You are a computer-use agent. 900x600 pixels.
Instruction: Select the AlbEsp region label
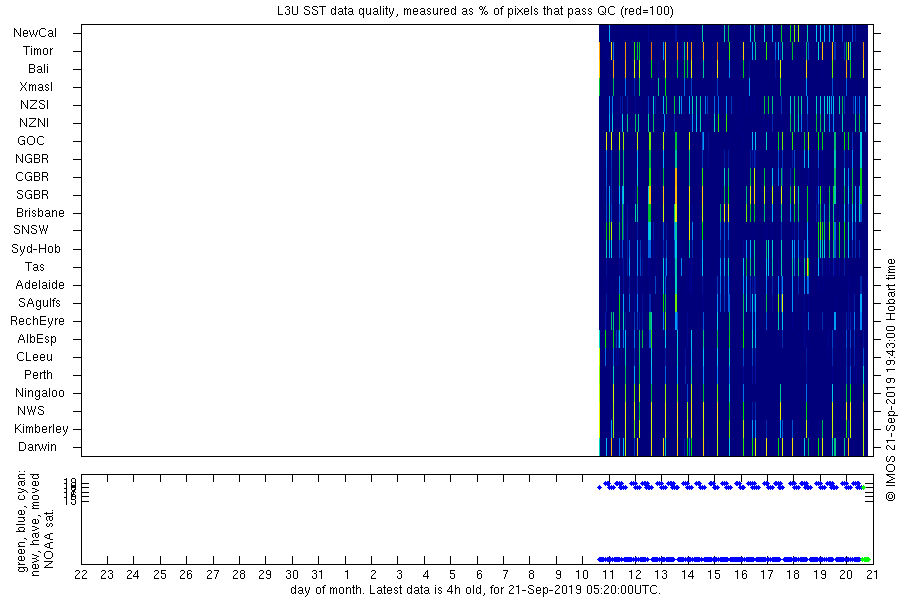coord(37,339)
